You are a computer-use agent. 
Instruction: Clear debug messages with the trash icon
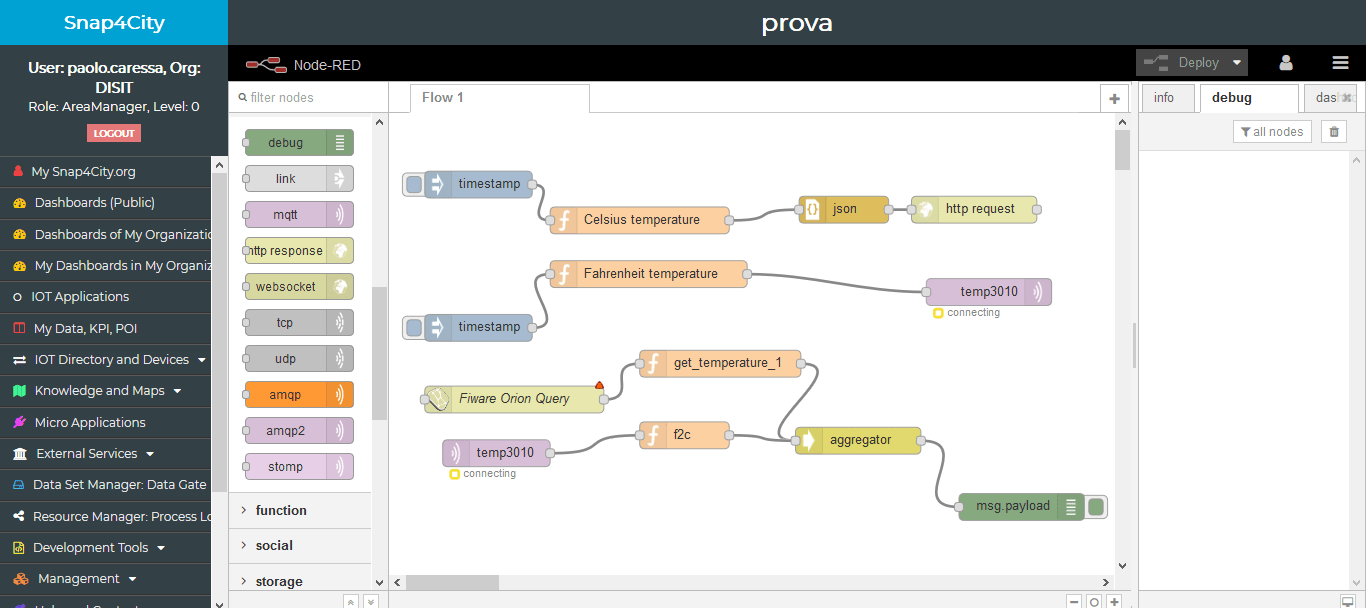click(1334, 132)
